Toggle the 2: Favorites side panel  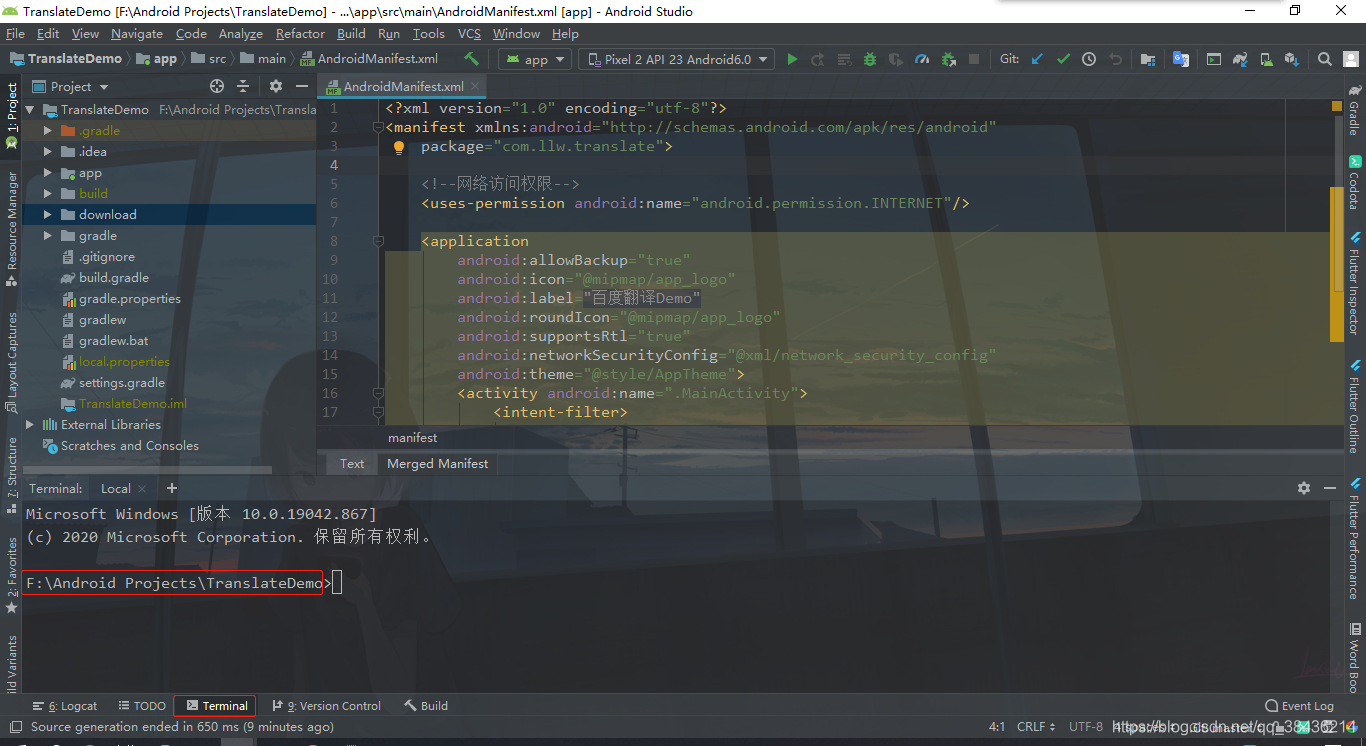click(x=11, y=575)
